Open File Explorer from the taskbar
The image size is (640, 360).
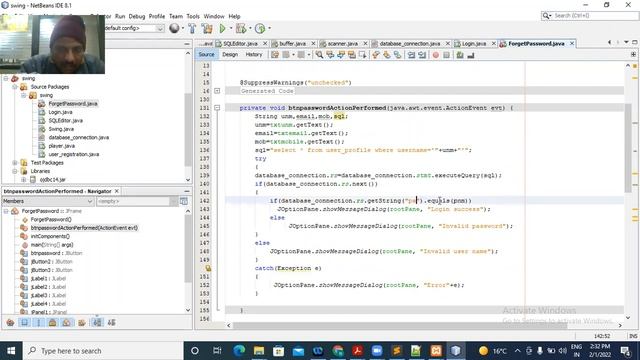(259, 351)
